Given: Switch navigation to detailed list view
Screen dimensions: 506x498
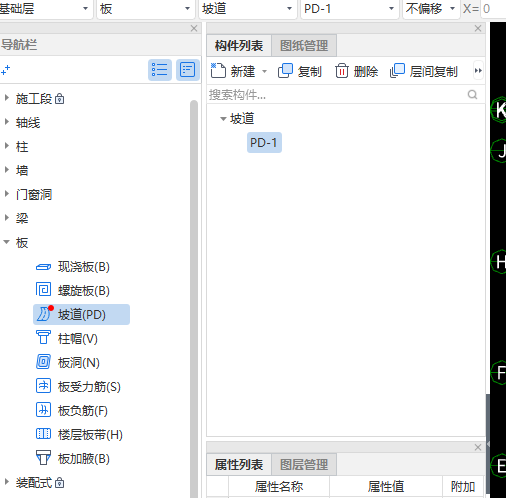Looking at the screenshot, I should 188,70.
